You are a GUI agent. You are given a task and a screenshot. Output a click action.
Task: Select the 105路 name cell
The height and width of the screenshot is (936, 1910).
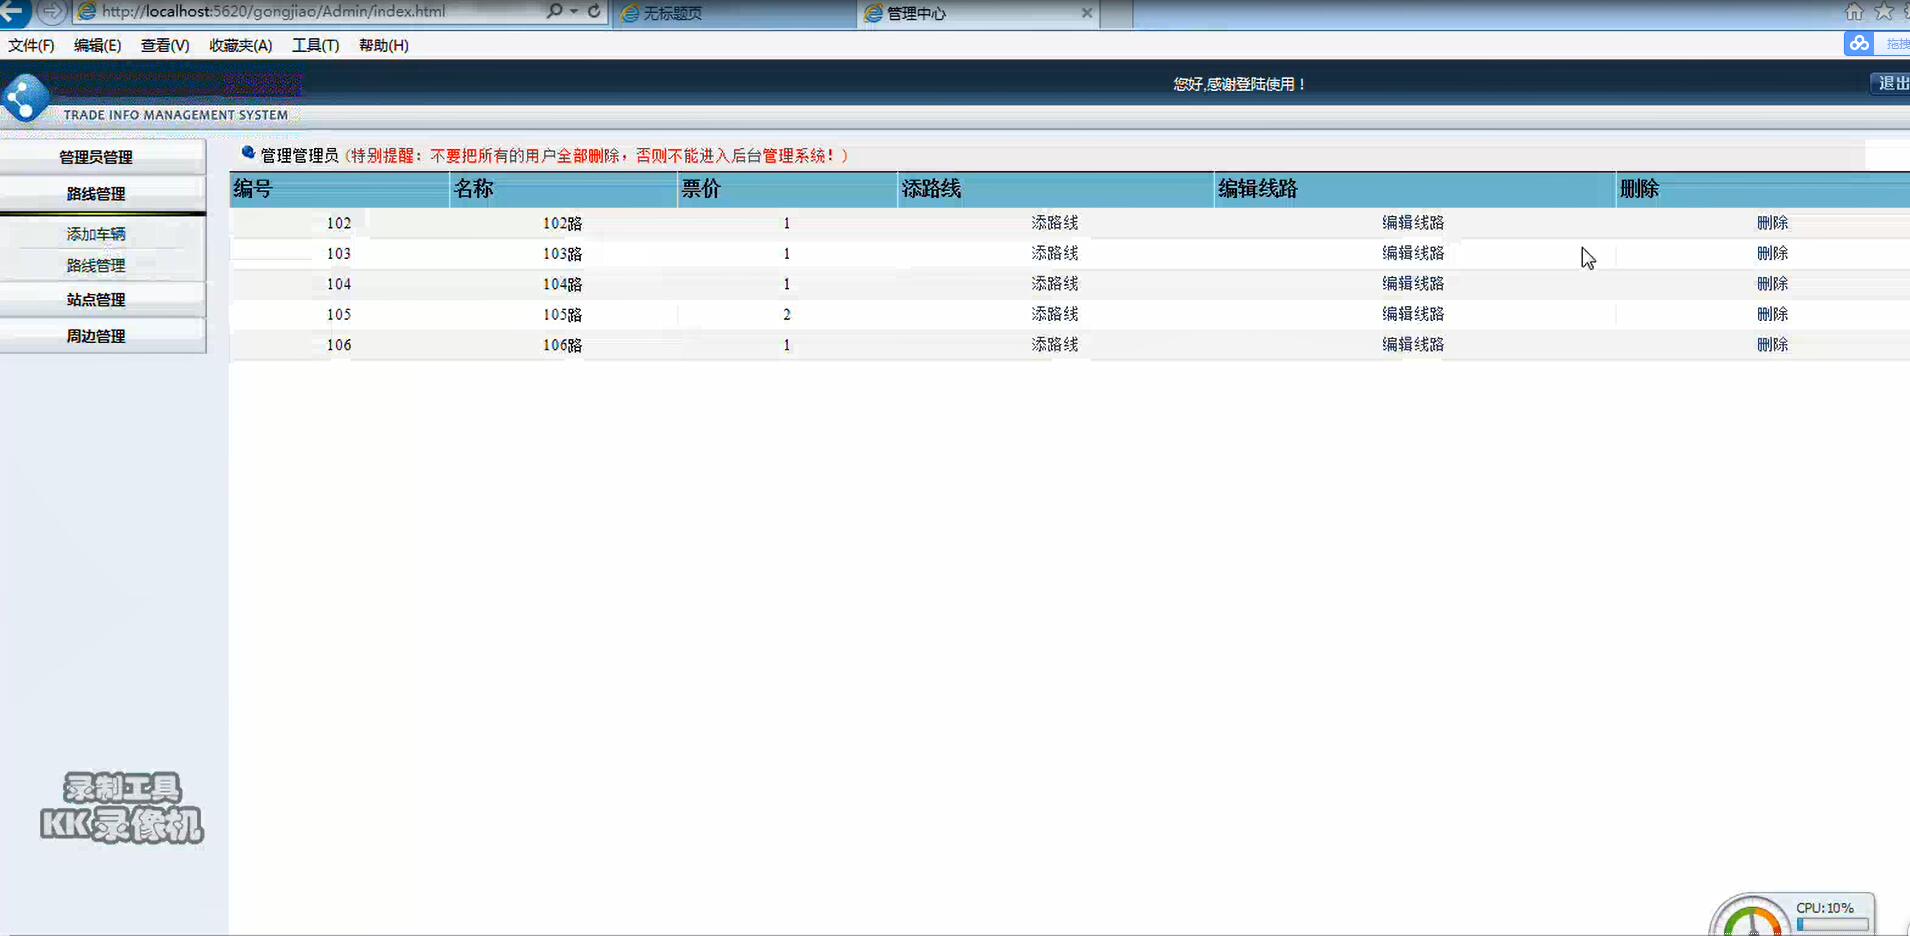(x=563, y=315)
